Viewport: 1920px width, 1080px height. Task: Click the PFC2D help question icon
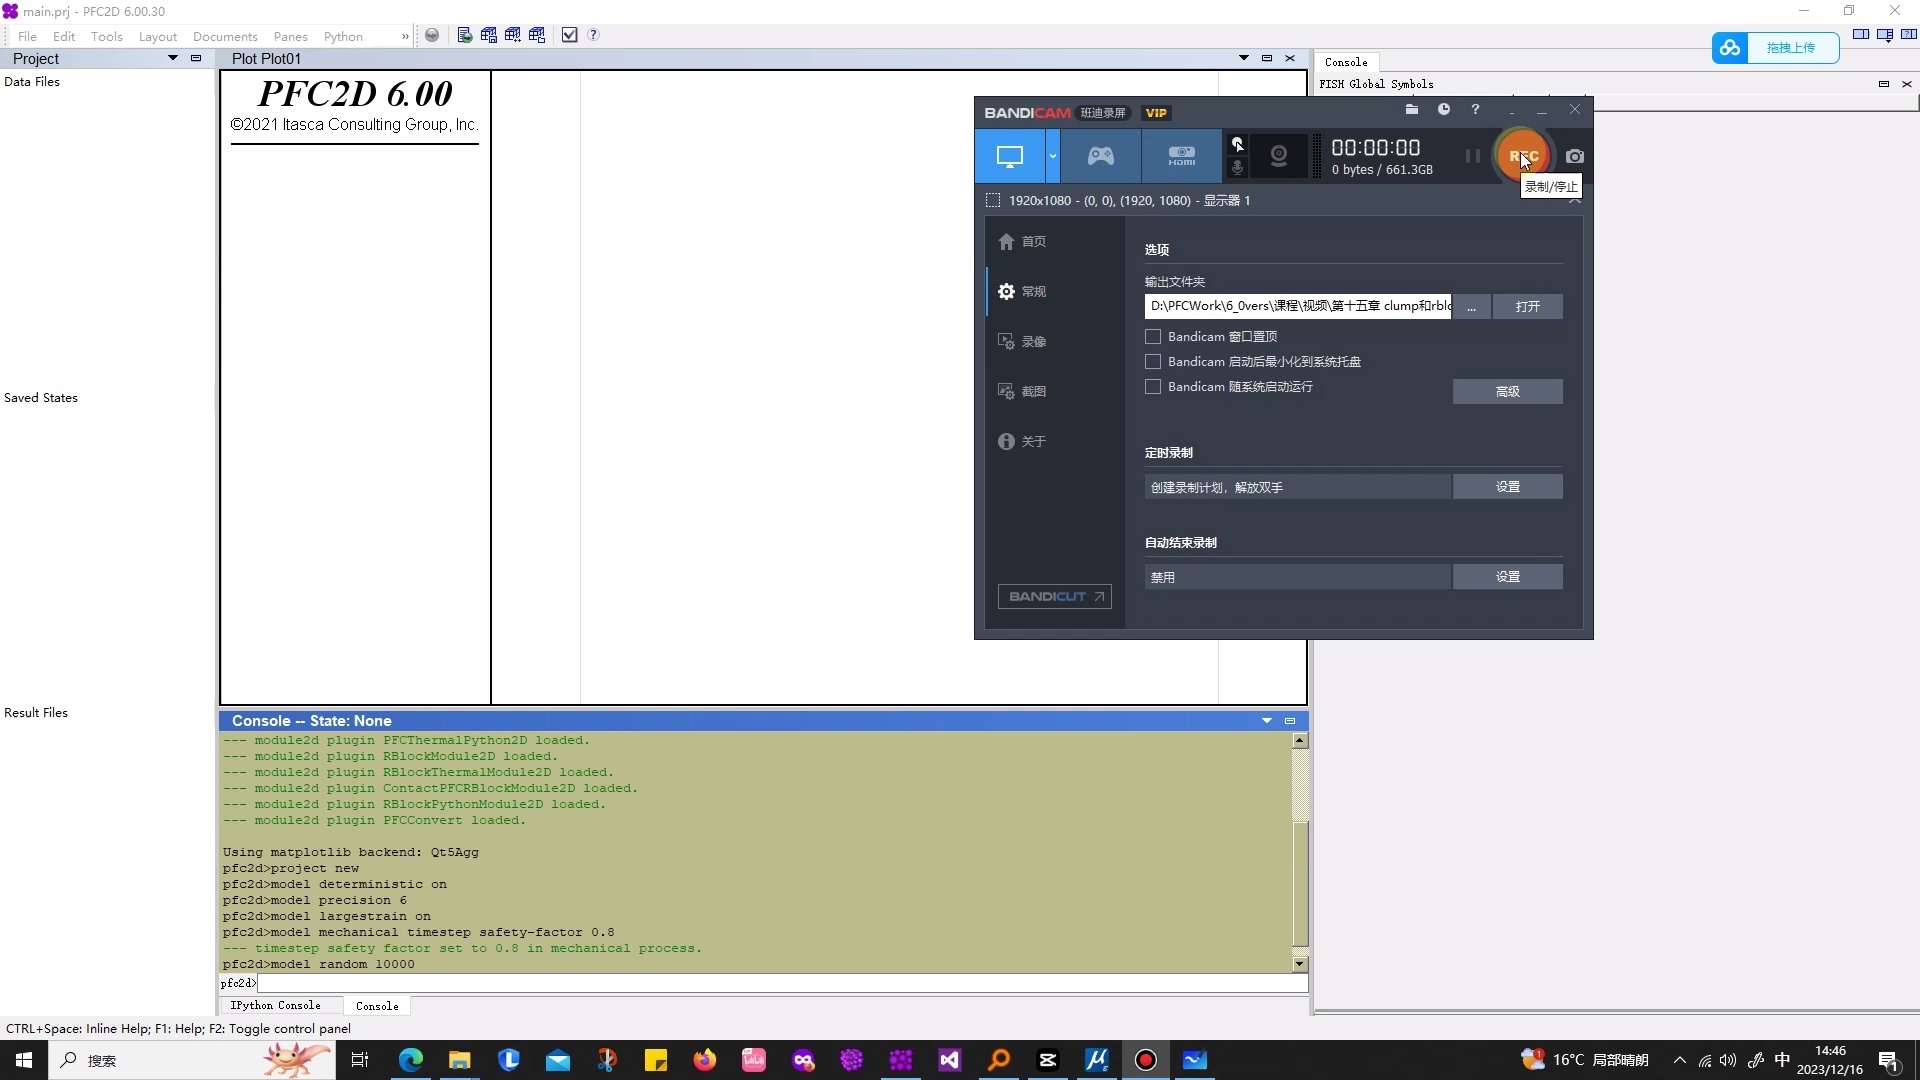pos(593,35)
